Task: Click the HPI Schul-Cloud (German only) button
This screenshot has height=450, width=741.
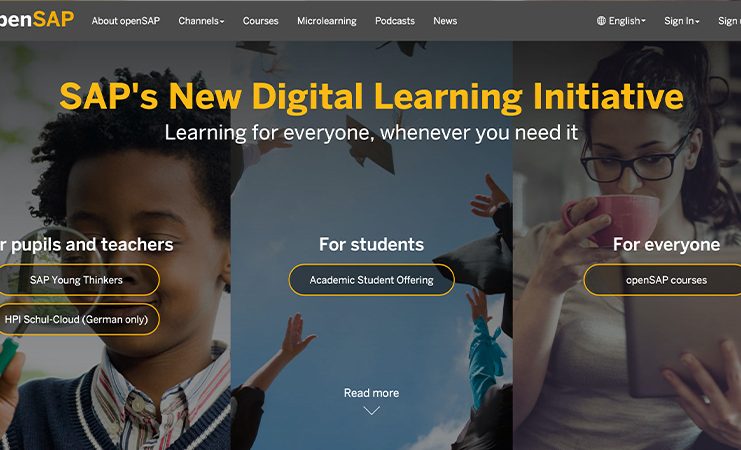Action: (78, 320)
